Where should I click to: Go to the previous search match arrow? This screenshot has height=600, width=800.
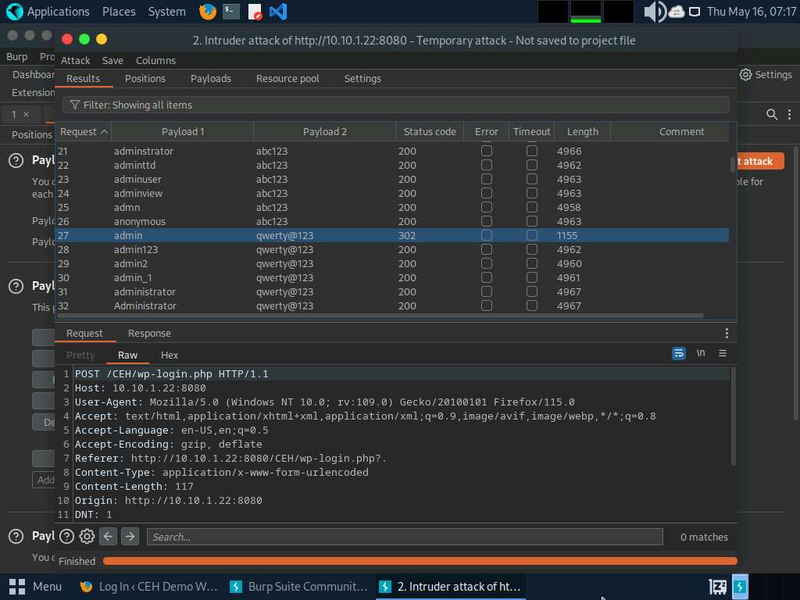coord(108,536)
